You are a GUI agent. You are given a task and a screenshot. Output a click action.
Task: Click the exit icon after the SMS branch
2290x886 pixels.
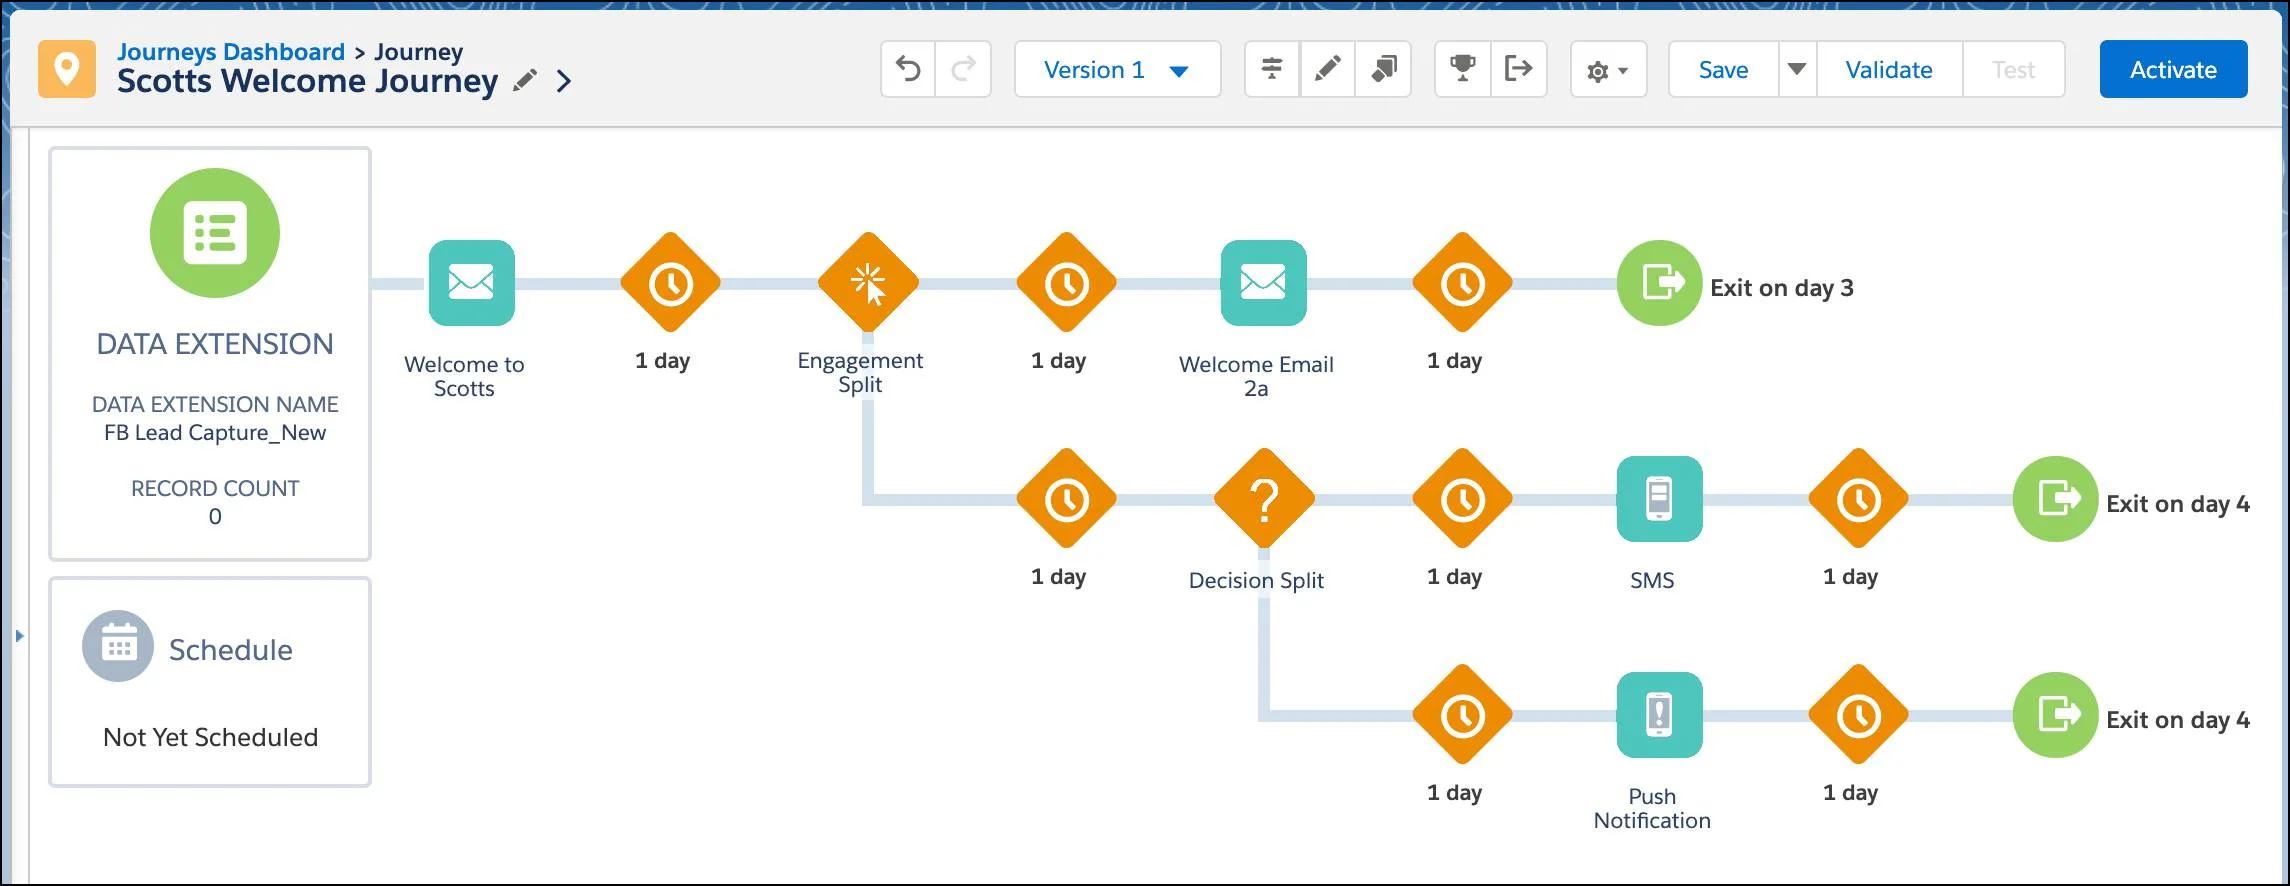[x=2055, y=499]
